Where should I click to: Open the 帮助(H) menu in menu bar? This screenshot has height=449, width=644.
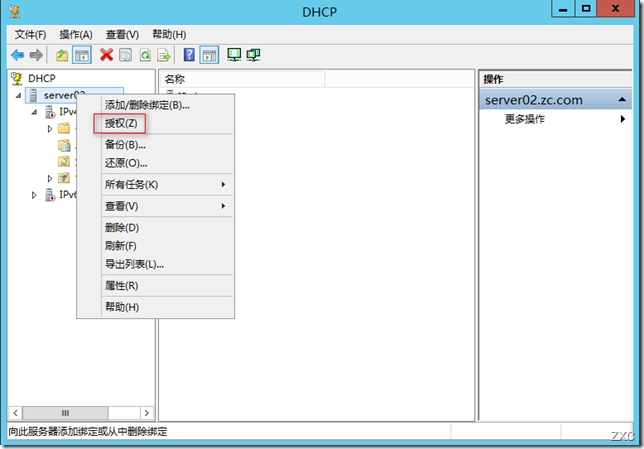(x=169, y=35)
